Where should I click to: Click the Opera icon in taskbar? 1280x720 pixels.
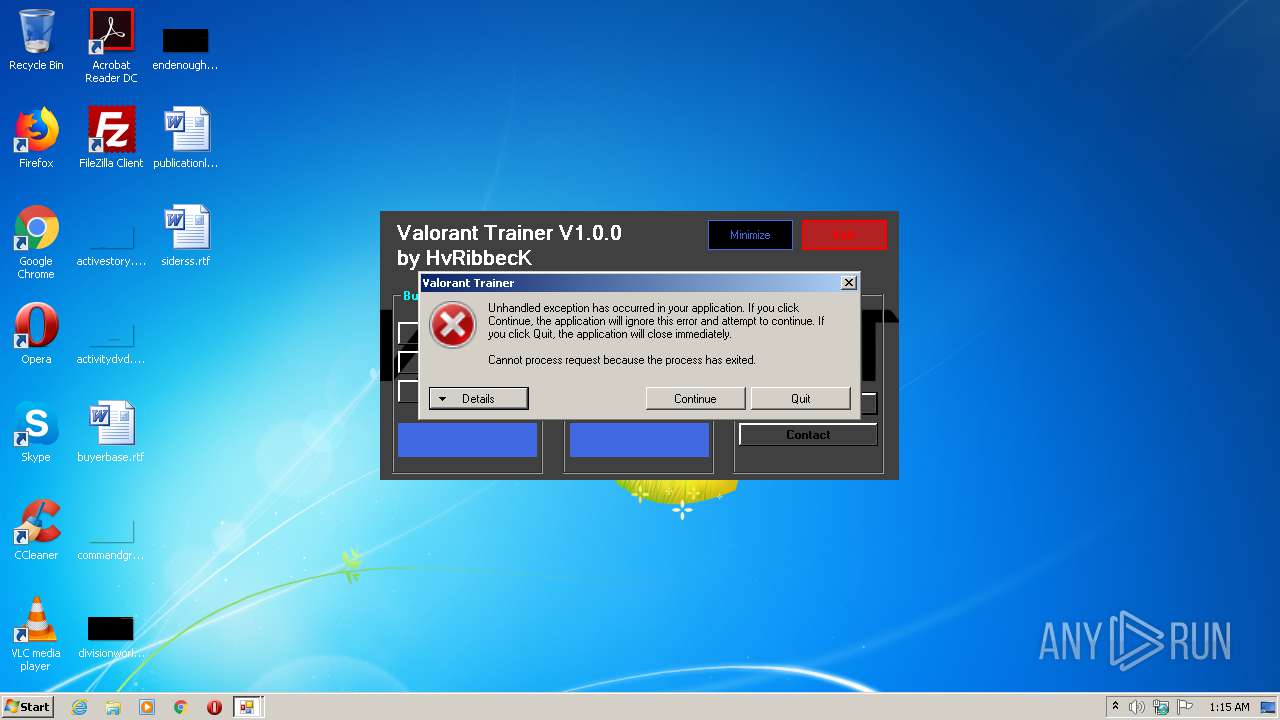pyautogui.click(x=214, y=707)
